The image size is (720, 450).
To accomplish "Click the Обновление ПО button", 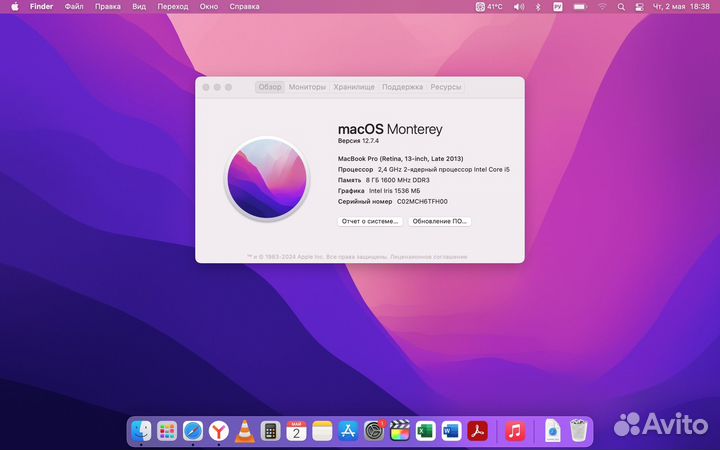I will (439, 221).
